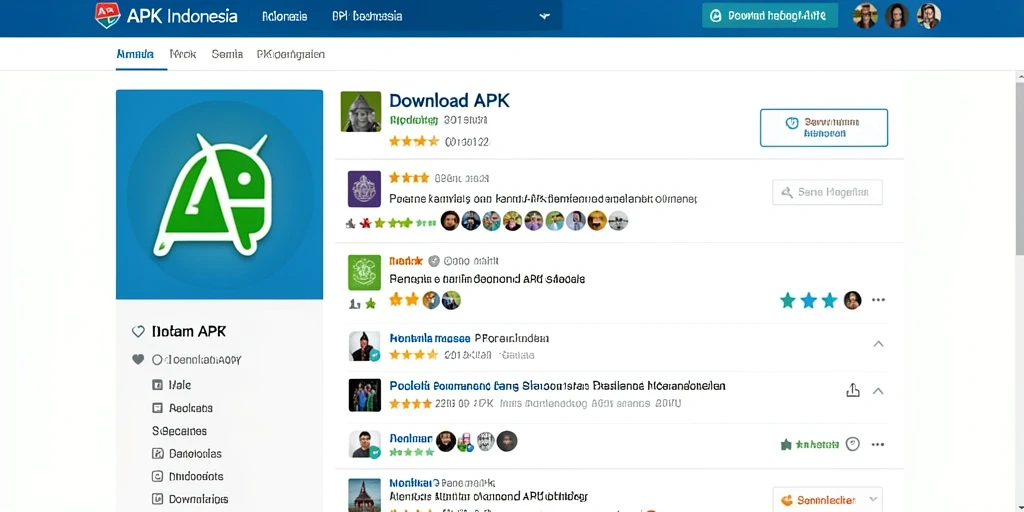This screenshot has height=512, width=1024.
Task: Switch to the PKdoengaien tab
Action: click(x=291, y=54)
